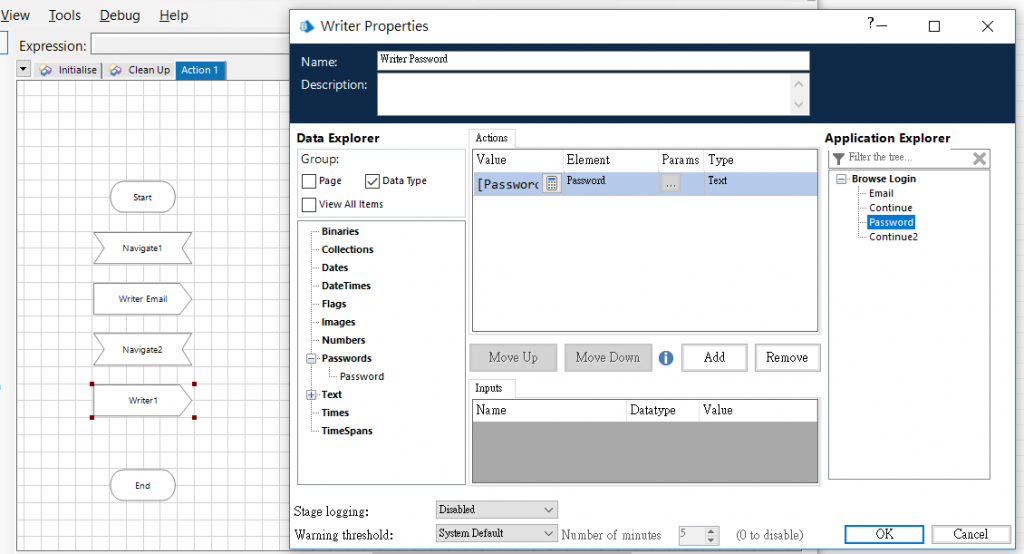
Task: Click the Initialise page tab icon
Action: pos(46,70)
